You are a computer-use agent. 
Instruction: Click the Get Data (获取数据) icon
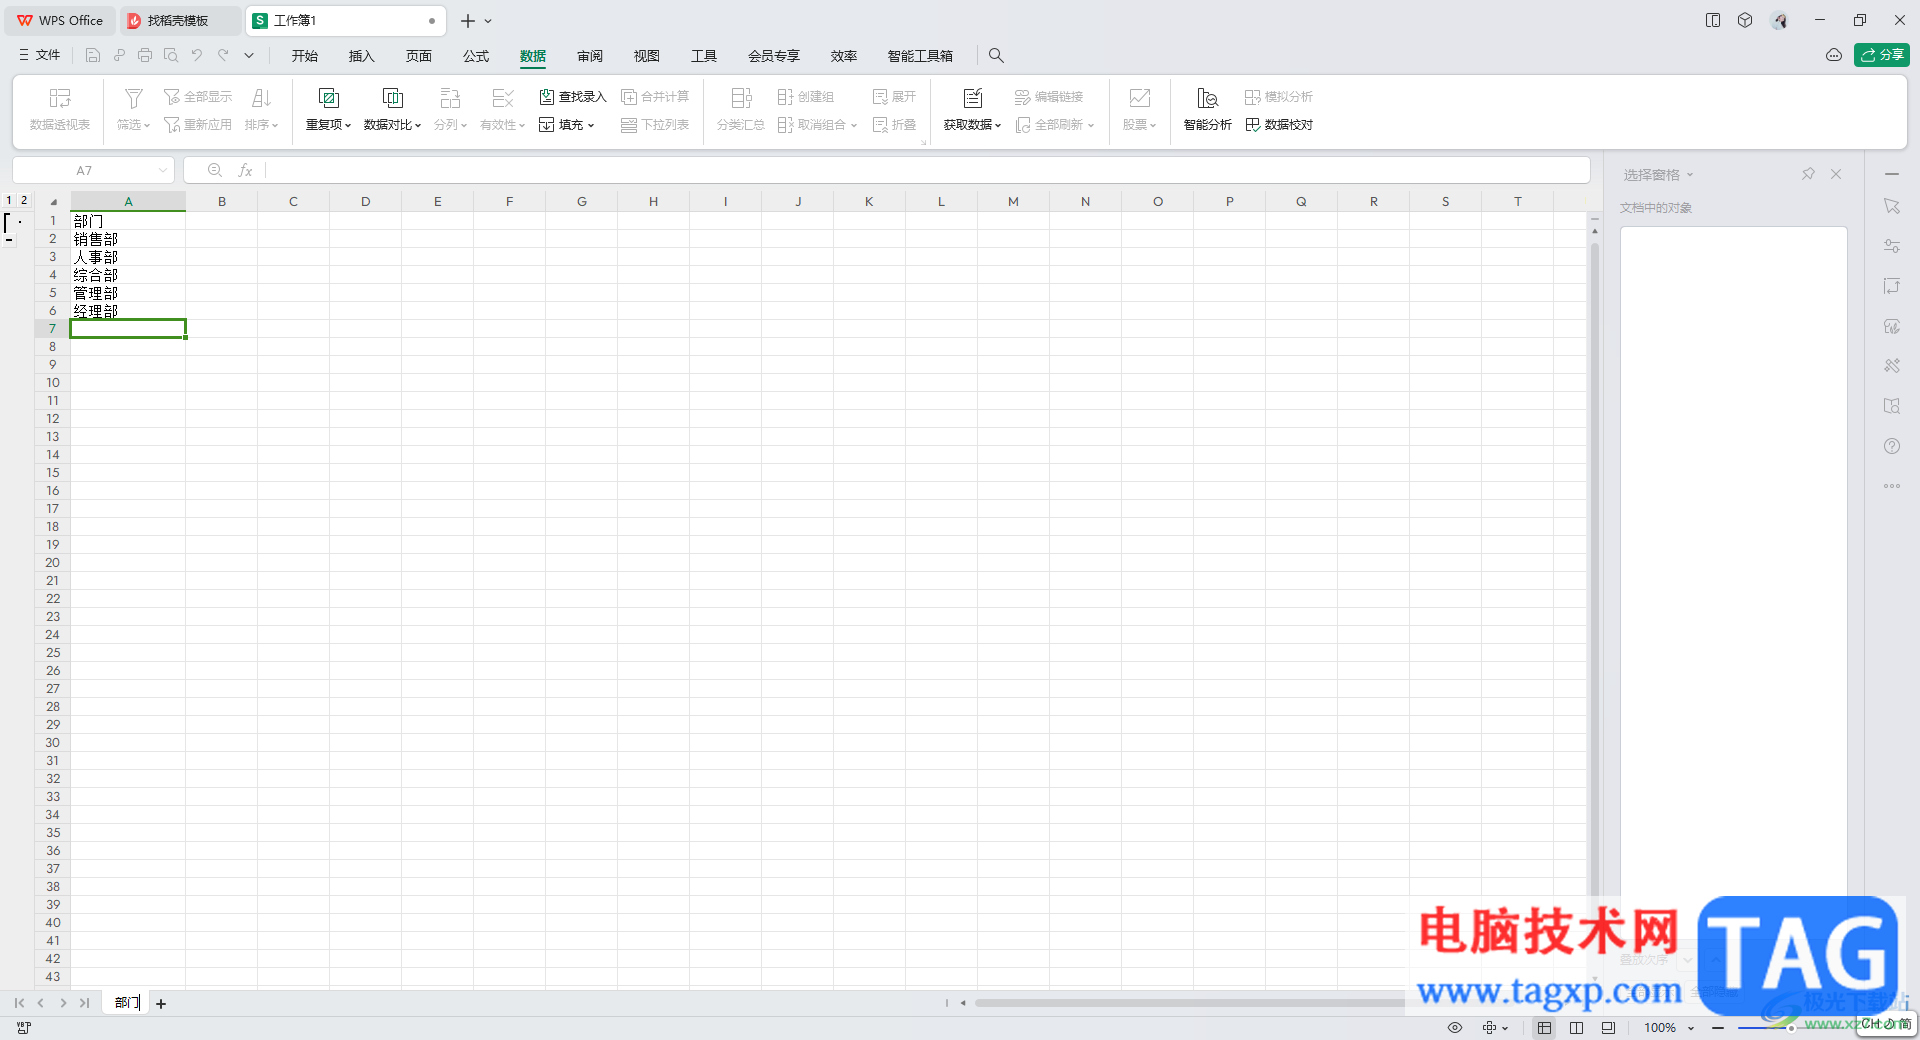pyautogui.click(x=972, y=98)
